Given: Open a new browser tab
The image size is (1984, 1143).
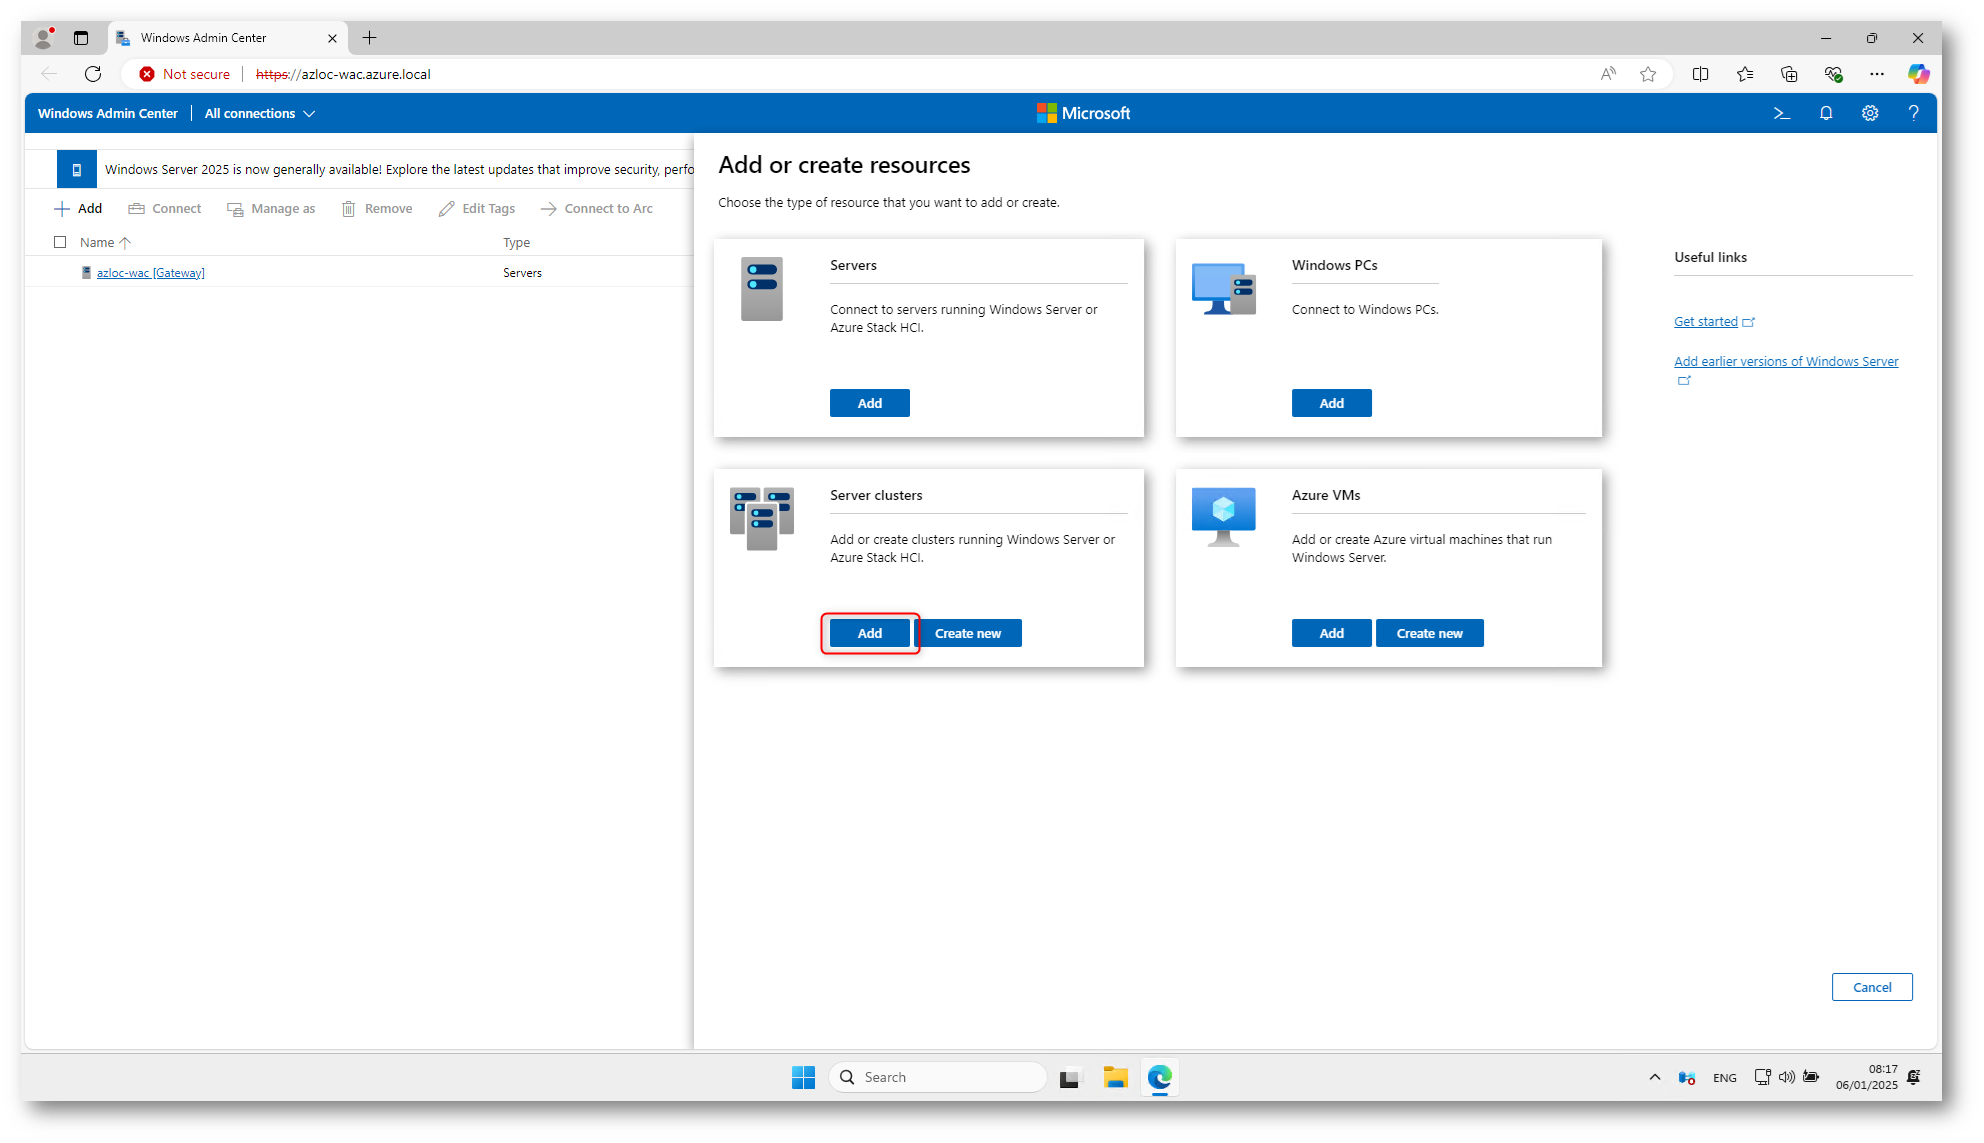Looking at the screenshot, I should point(369,38).
